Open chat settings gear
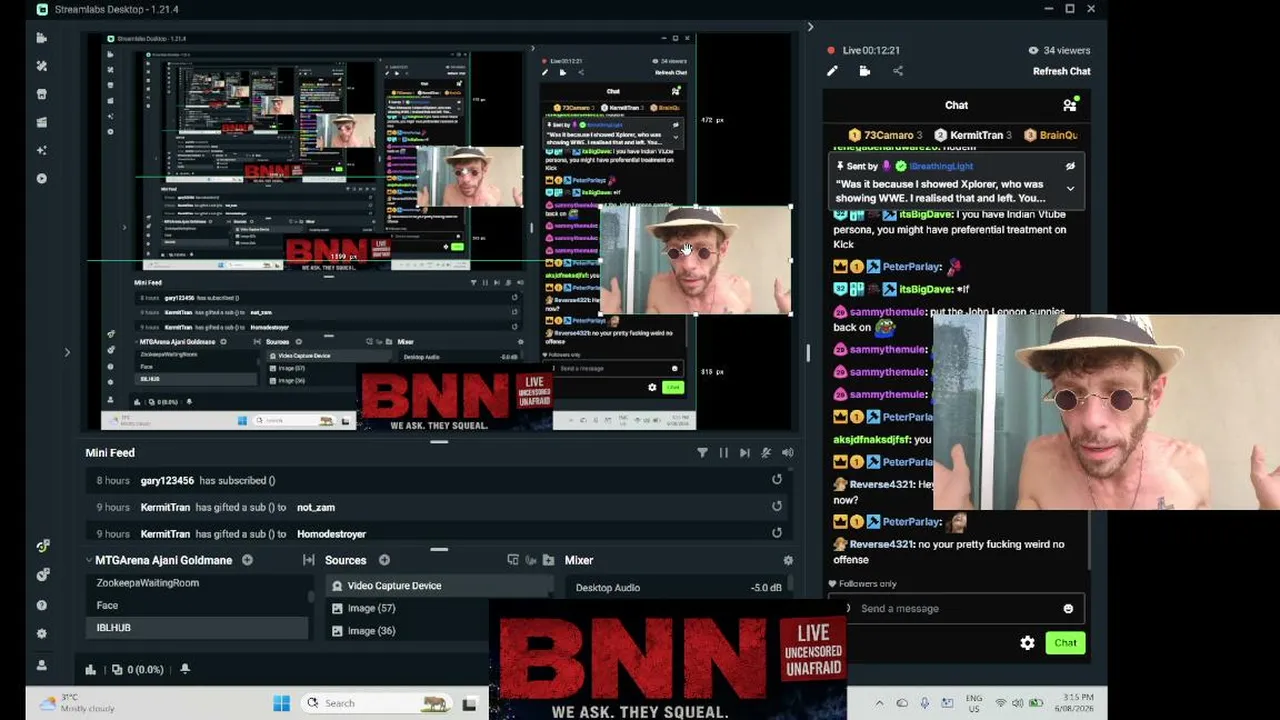Viewport: 1280px width, 720px height. (x=1027, y=643)
